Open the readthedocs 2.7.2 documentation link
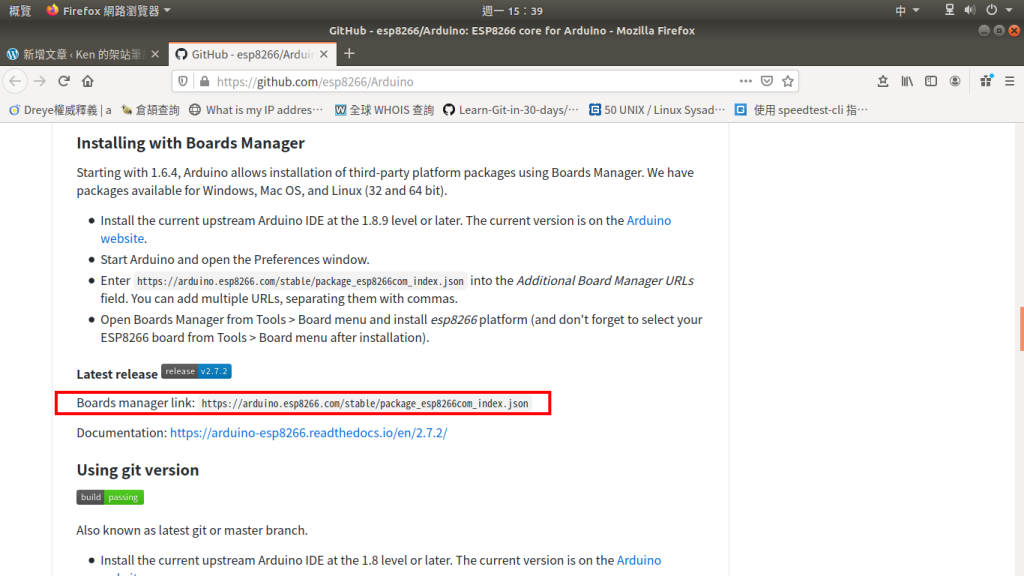This screenshot has width=1024, height=576. 308,432
